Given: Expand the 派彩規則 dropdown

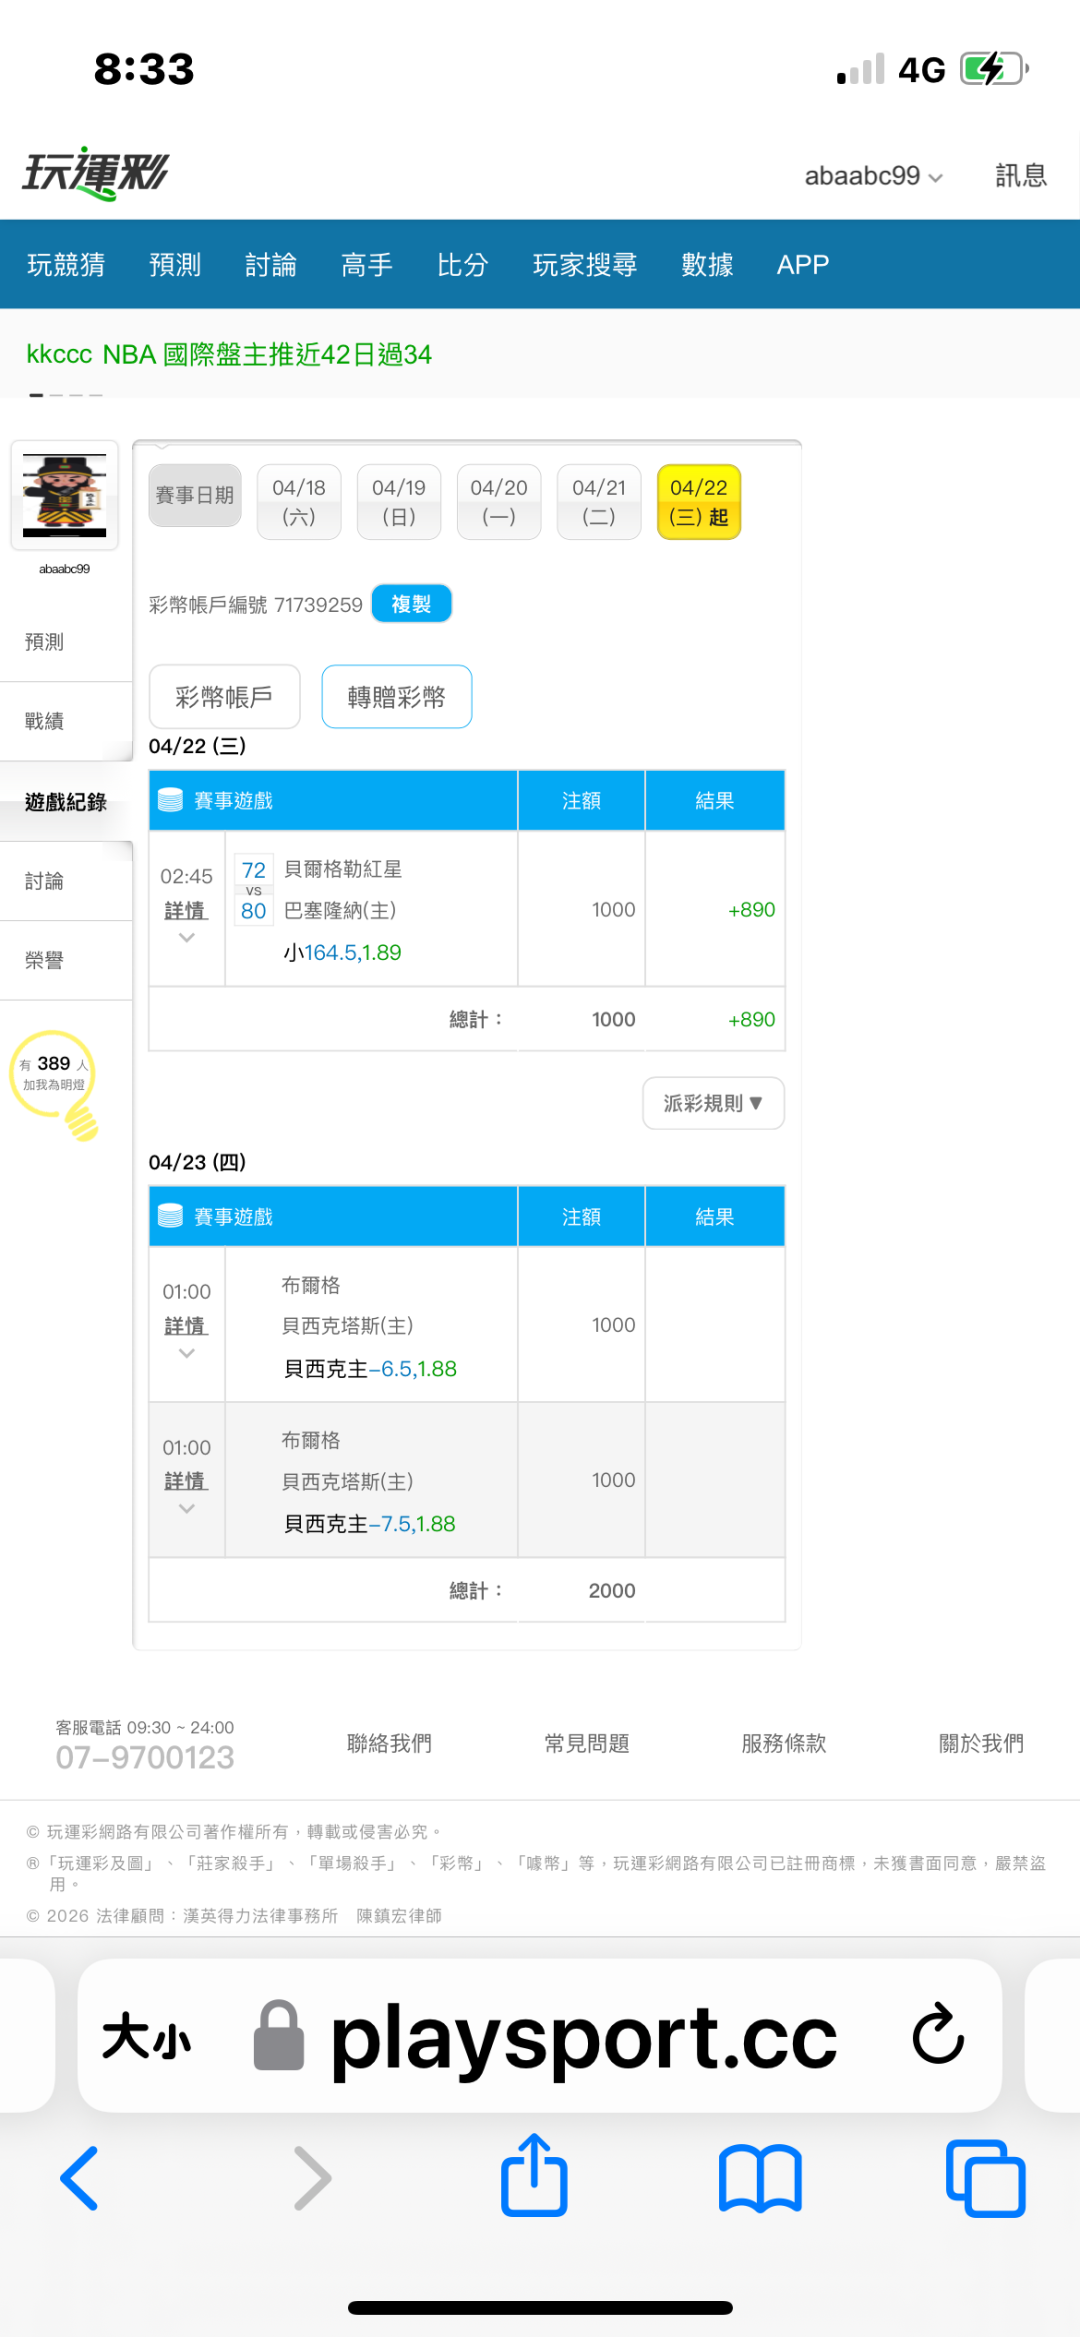Looking at the screenshot, I should pyautogui.click(x=713, y=1103).
